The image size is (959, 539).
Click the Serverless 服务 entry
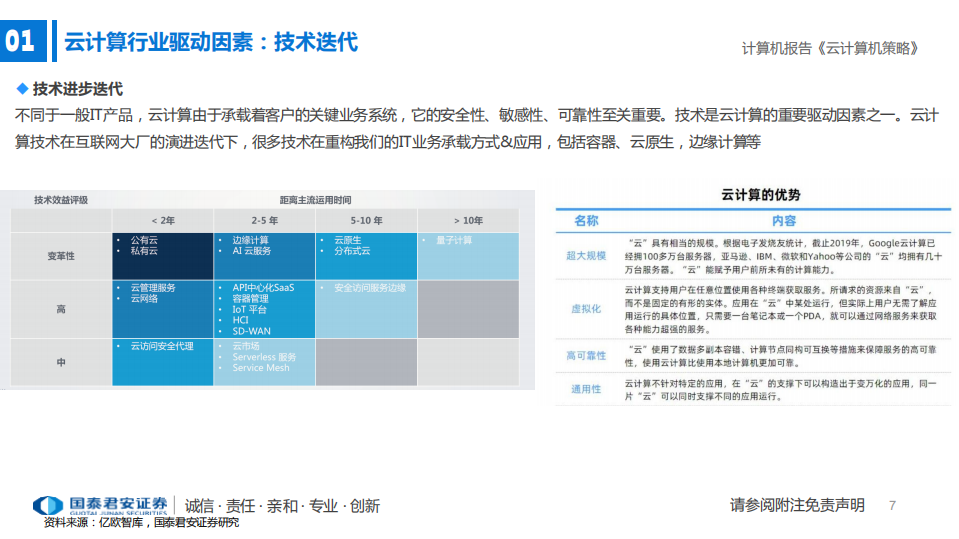264,357
